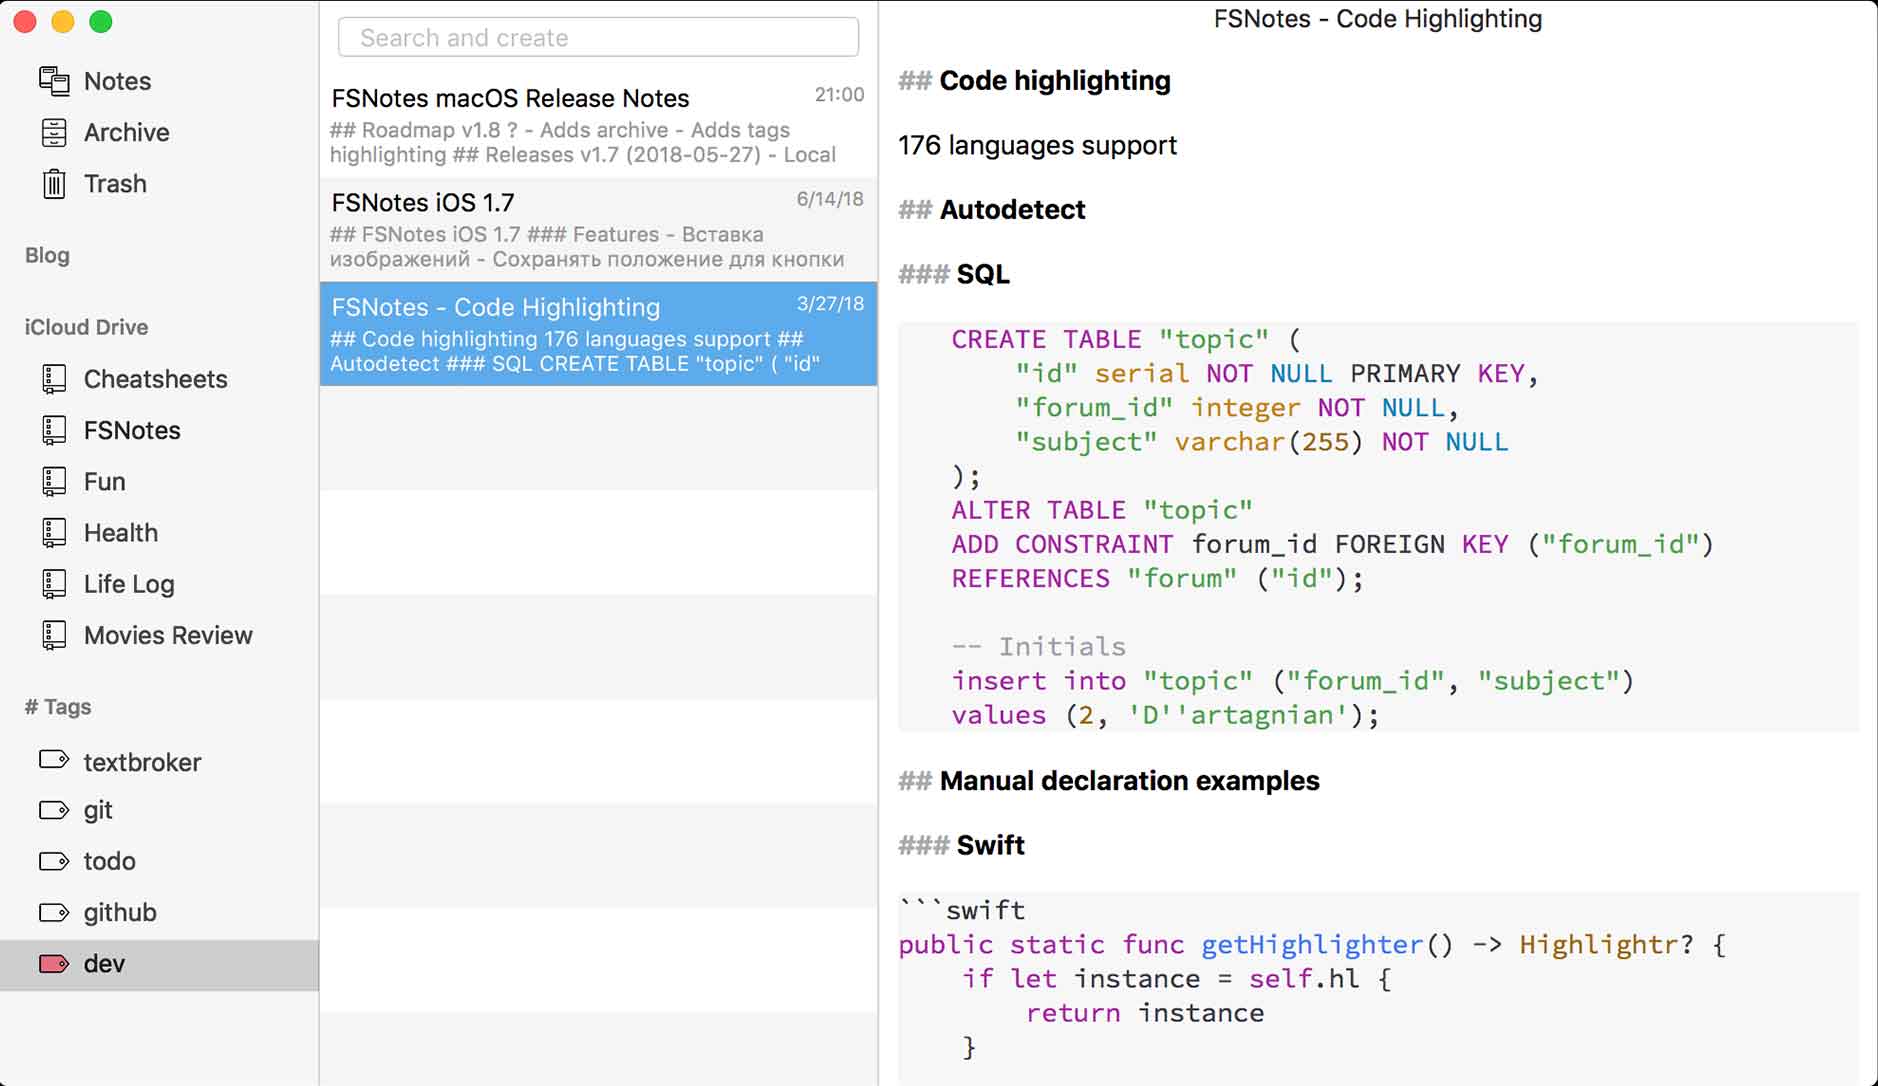Screen dimensions: 1878x1086
Task: Click the red dev tag icon
Action: 54,964
